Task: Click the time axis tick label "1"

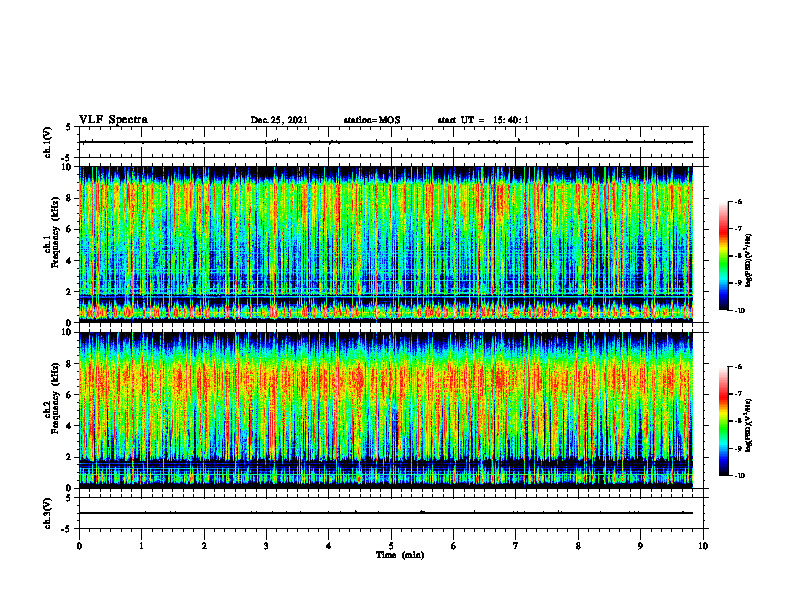Action: click(x=141, y=546)
